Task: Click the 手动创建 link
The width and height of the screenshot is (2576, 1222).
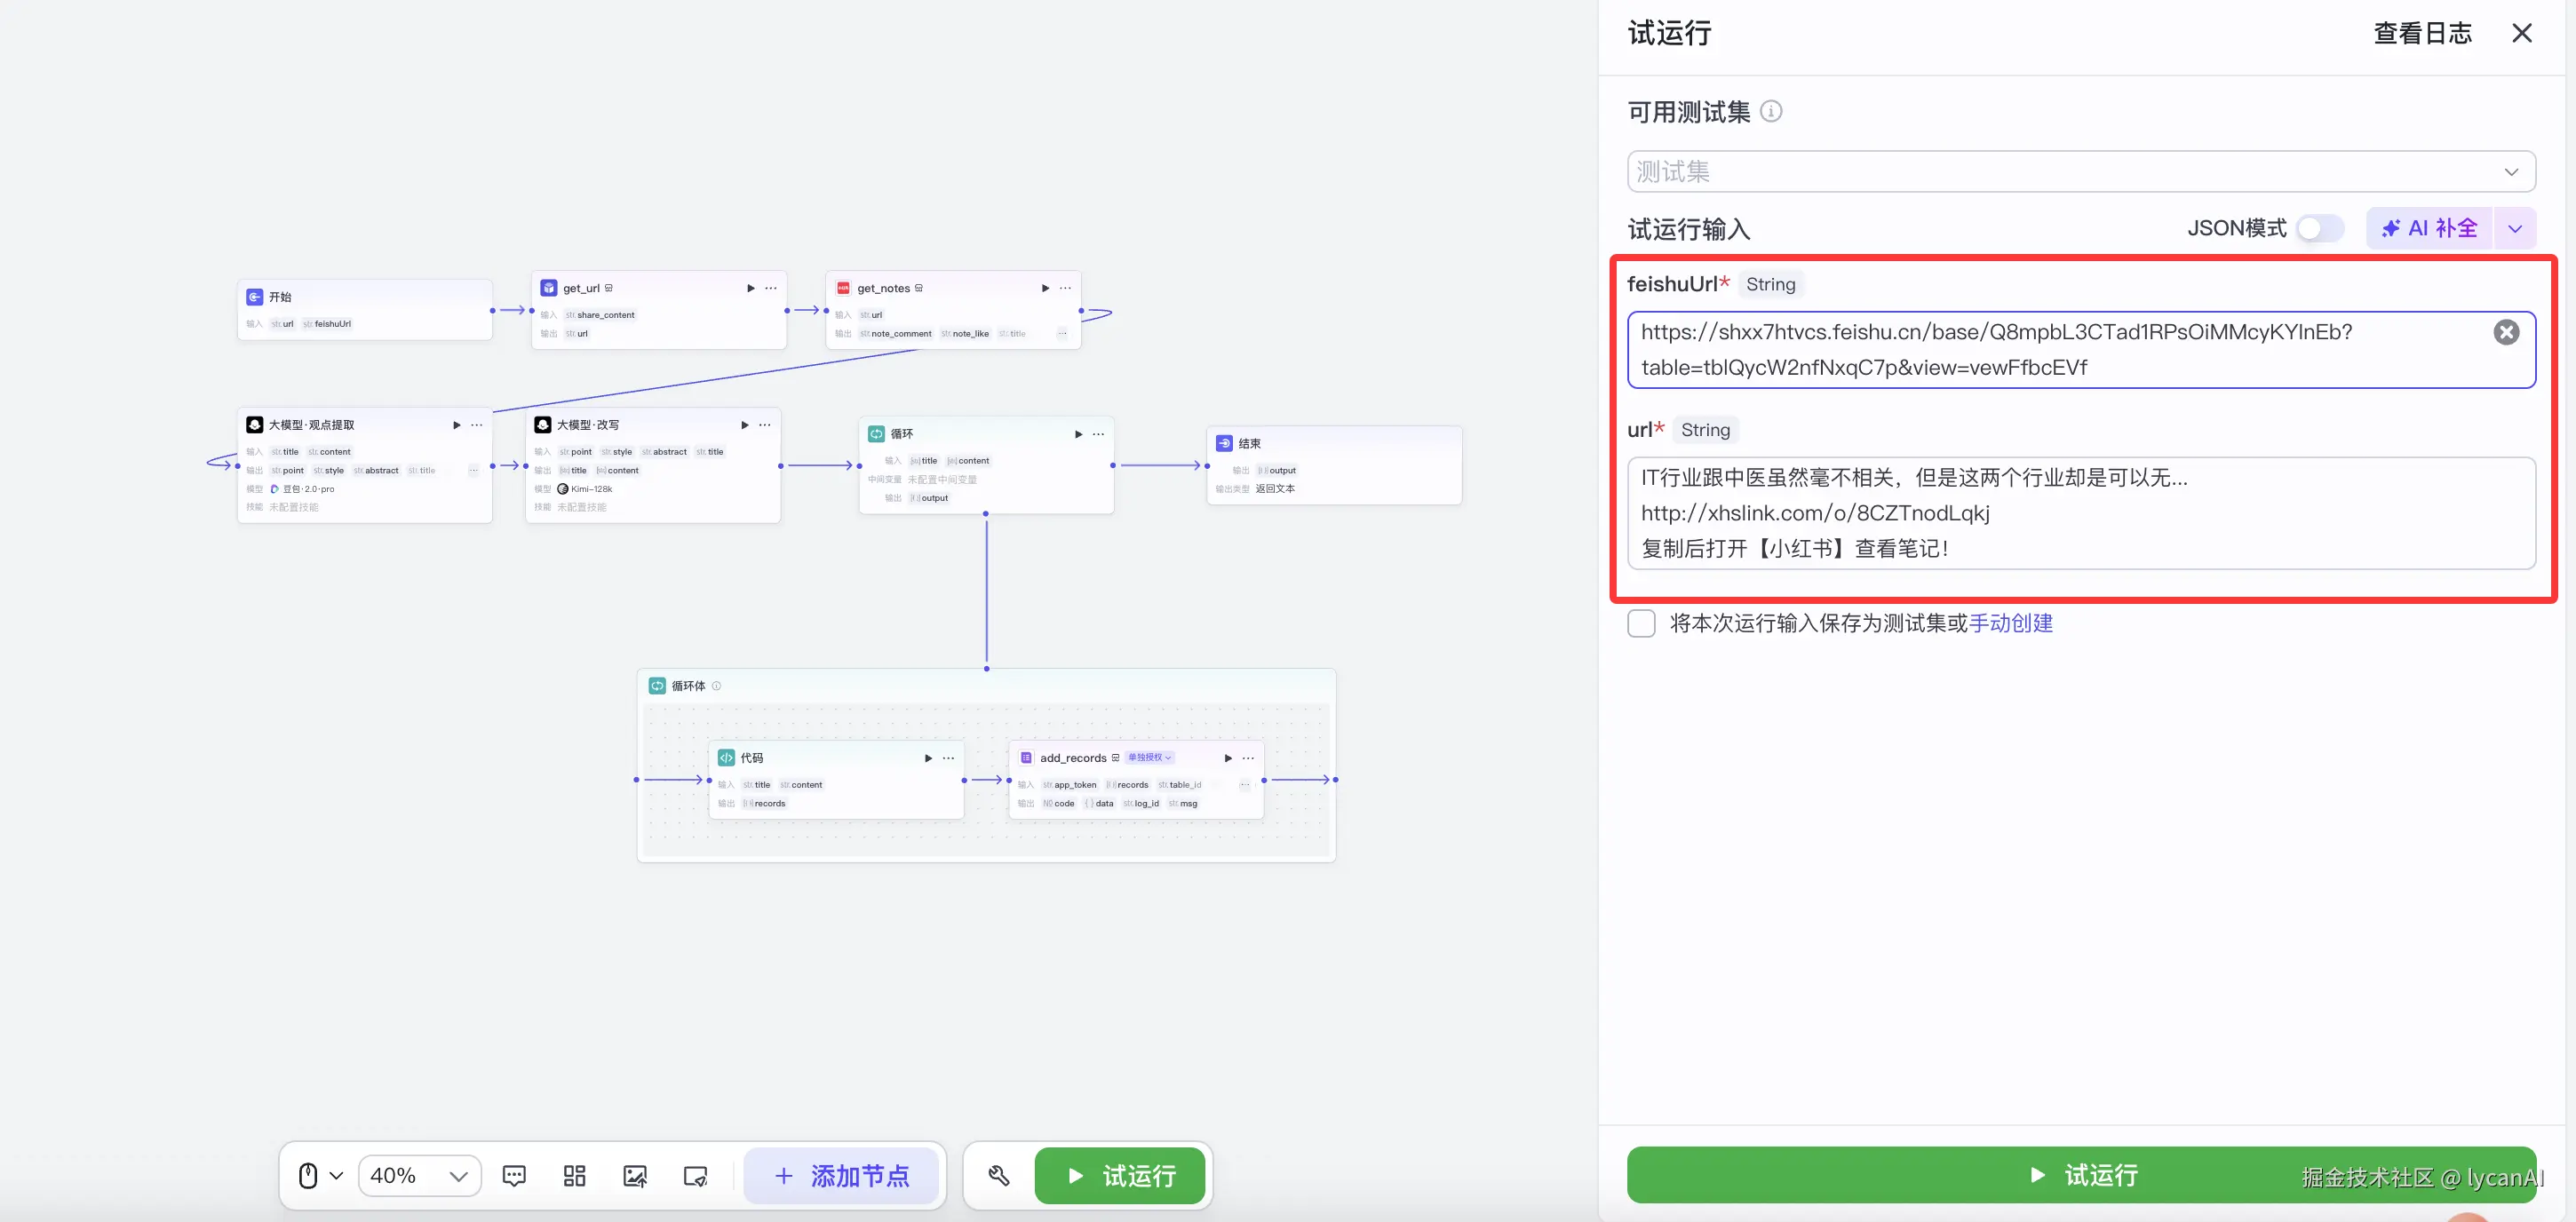Action: [2010, 623]
